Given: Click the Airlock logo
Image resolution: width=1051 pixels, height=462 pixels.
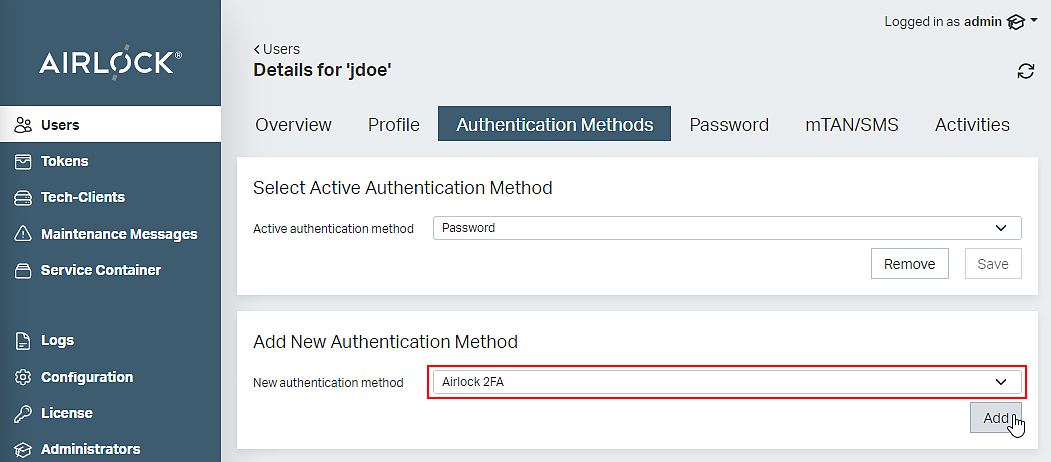Looking at the screenshot, I should 110,63.
